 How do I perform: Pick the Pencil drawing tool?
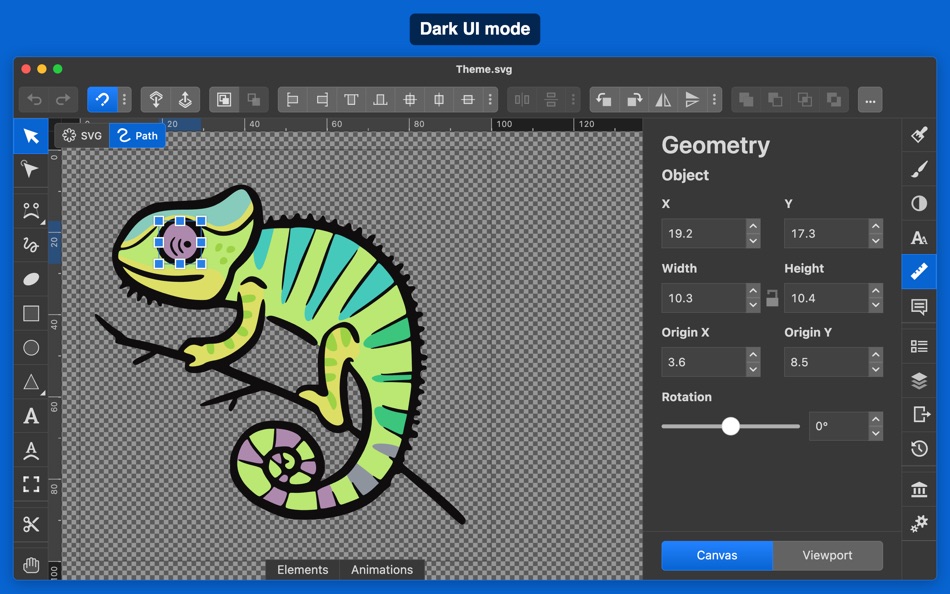30,243
